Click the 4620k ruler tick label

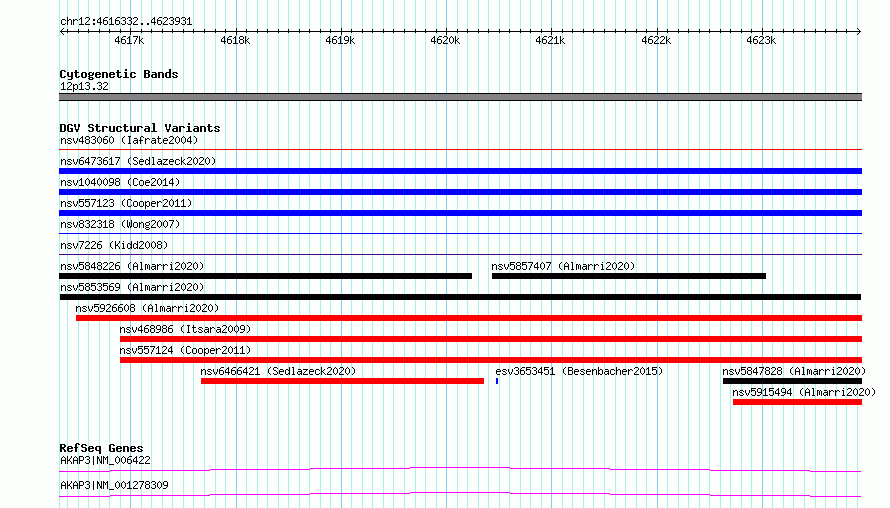(445, 40)
